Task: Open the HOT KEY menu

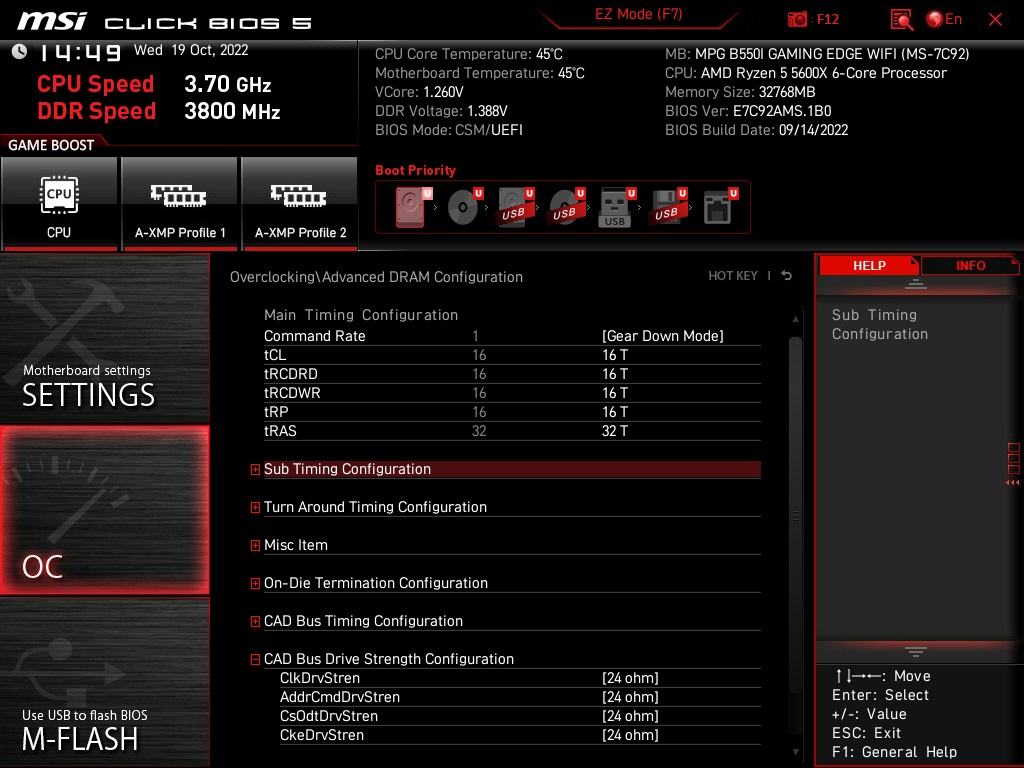Action: pyautogui.click(x=733, y=276)
